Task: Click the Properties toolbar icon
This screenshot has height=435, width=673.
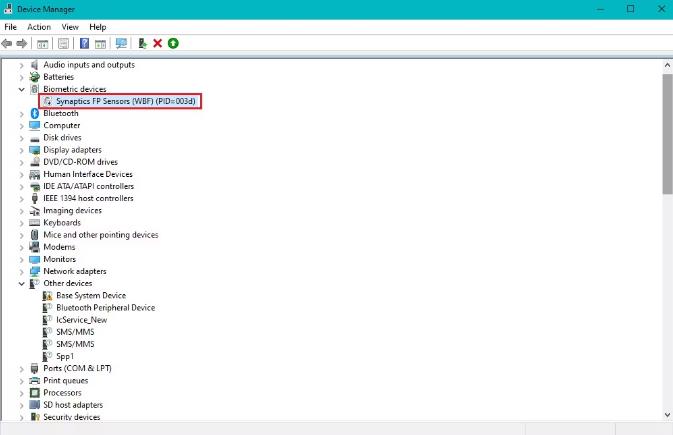Action: tap(64, 43)
